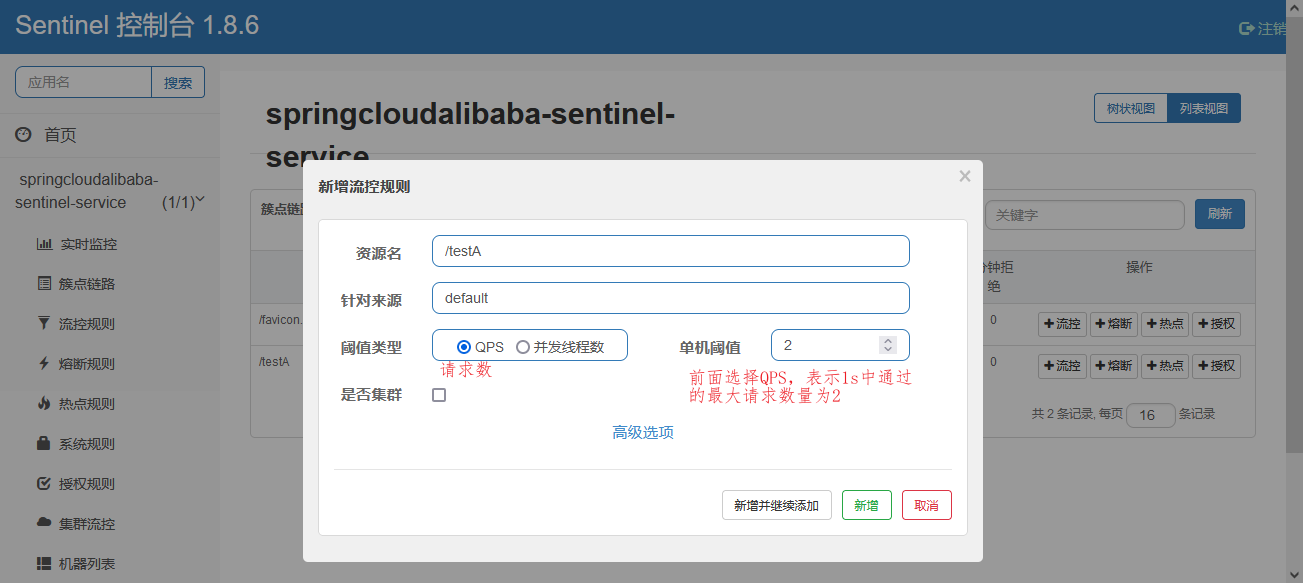
Task: Select the QPS threshold type radio
Action: [x=464, y=347]
